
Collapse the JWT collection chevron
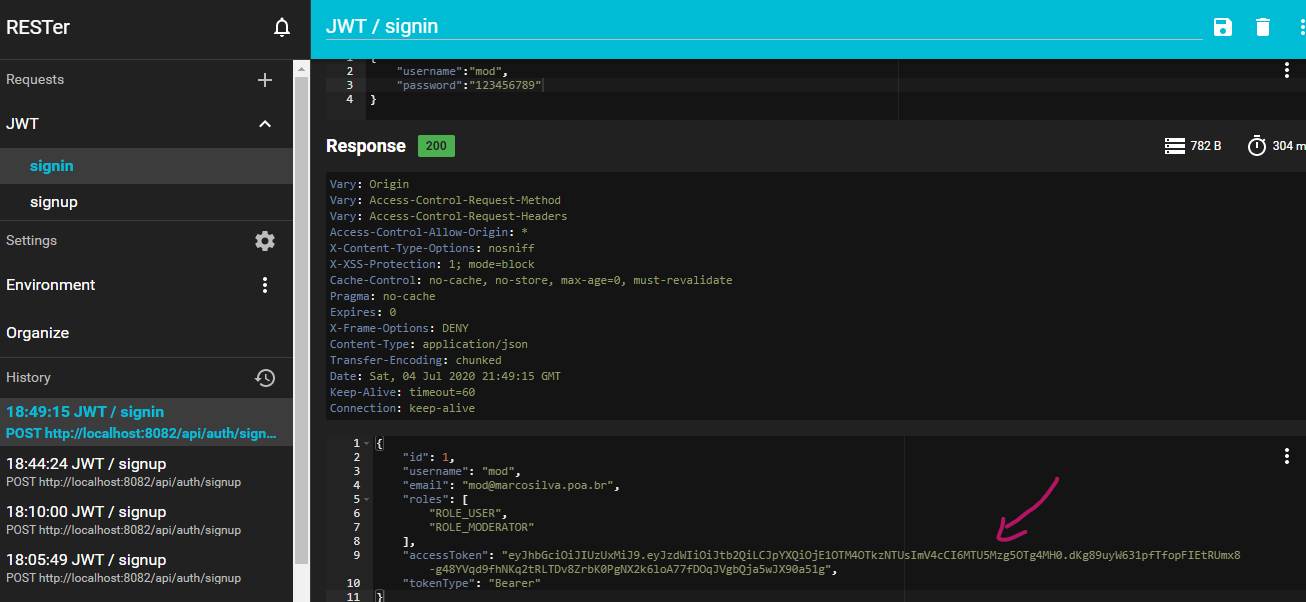(x=264, y=123)
